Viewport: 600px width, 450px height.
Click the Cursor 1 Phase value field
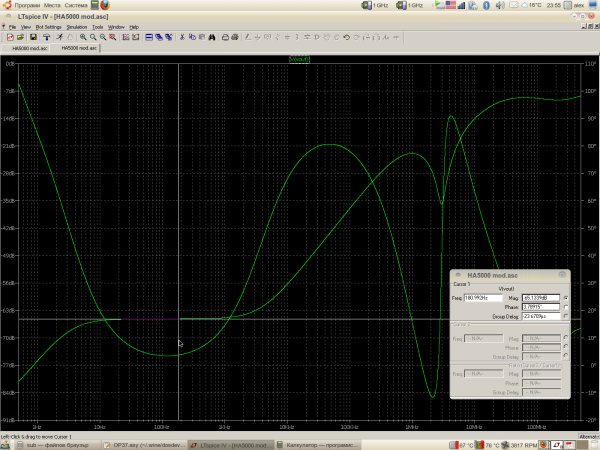tap(541, 307)
